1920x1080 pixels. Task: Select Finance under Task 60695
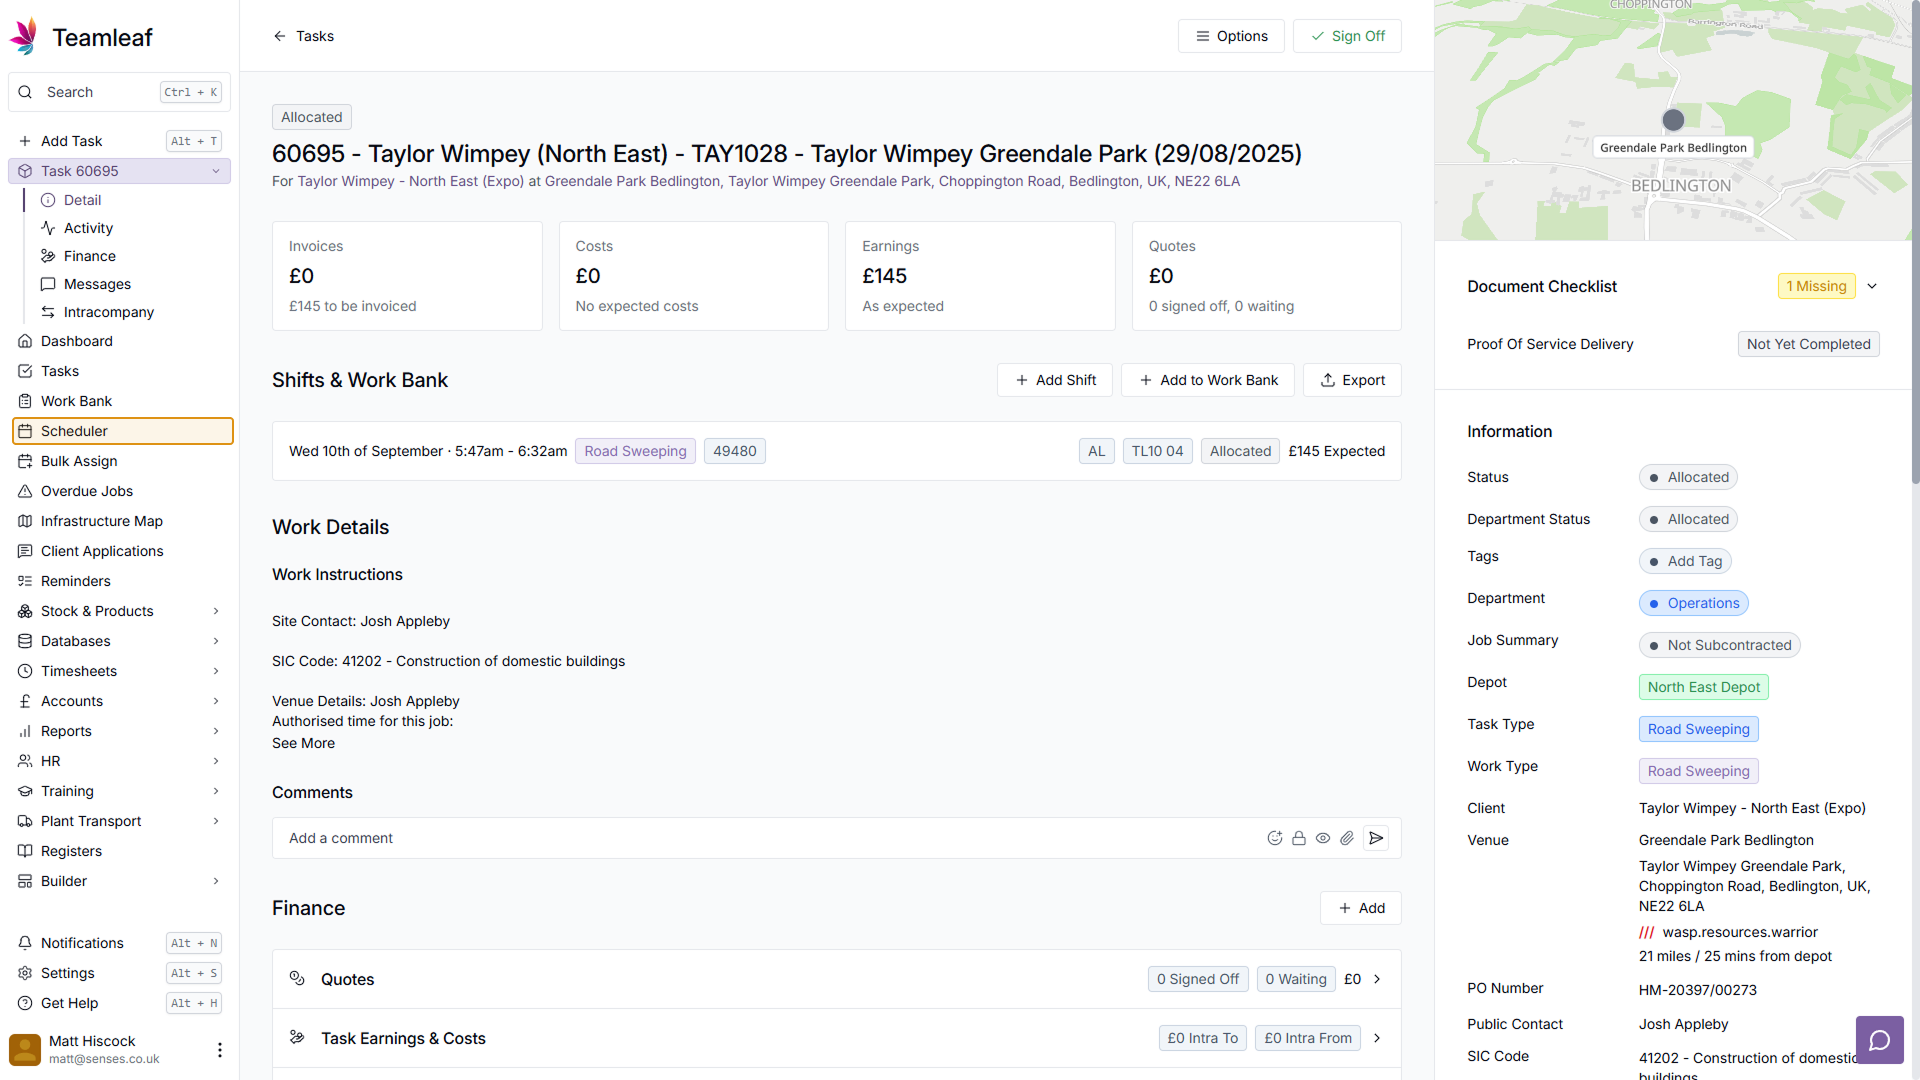[x=131, y=256]
